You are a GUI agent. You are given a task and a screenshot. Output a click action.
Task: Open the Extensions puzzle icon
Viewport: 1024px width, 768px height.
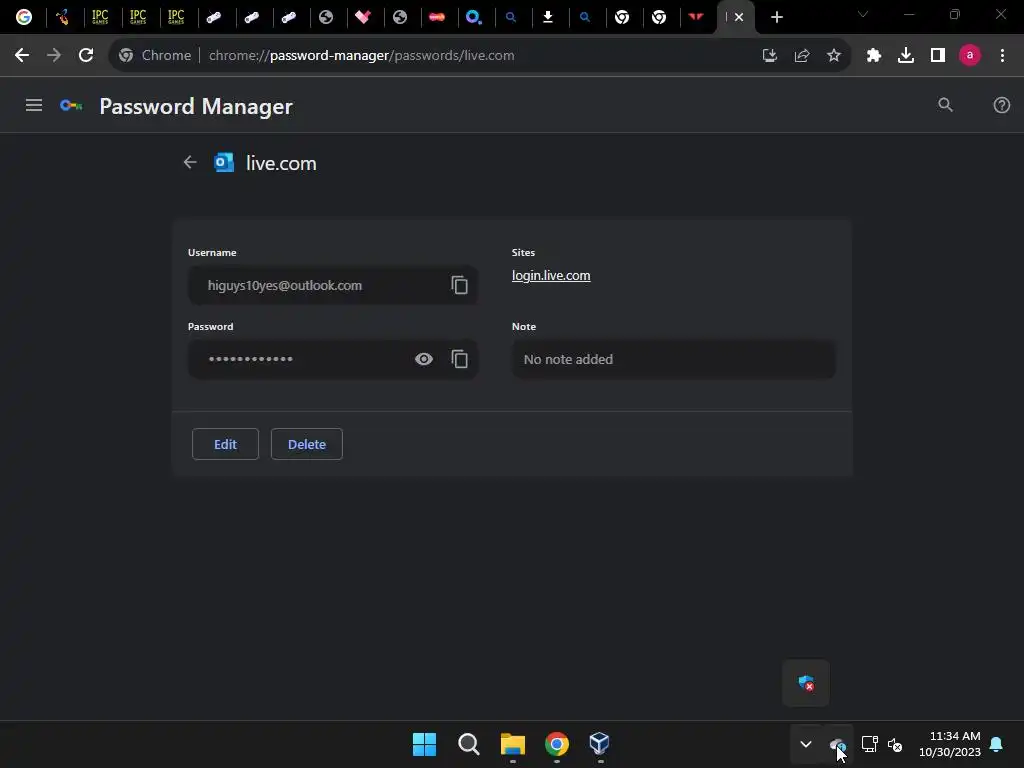(x=874, y=56)
